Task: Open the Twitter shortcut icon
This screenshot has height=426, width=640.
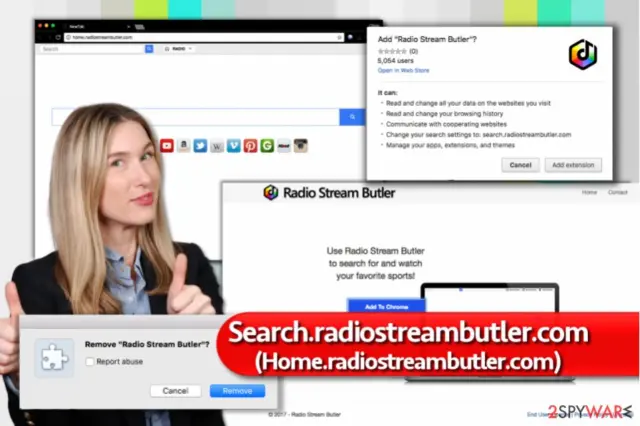Action: (x=200, y=146)
